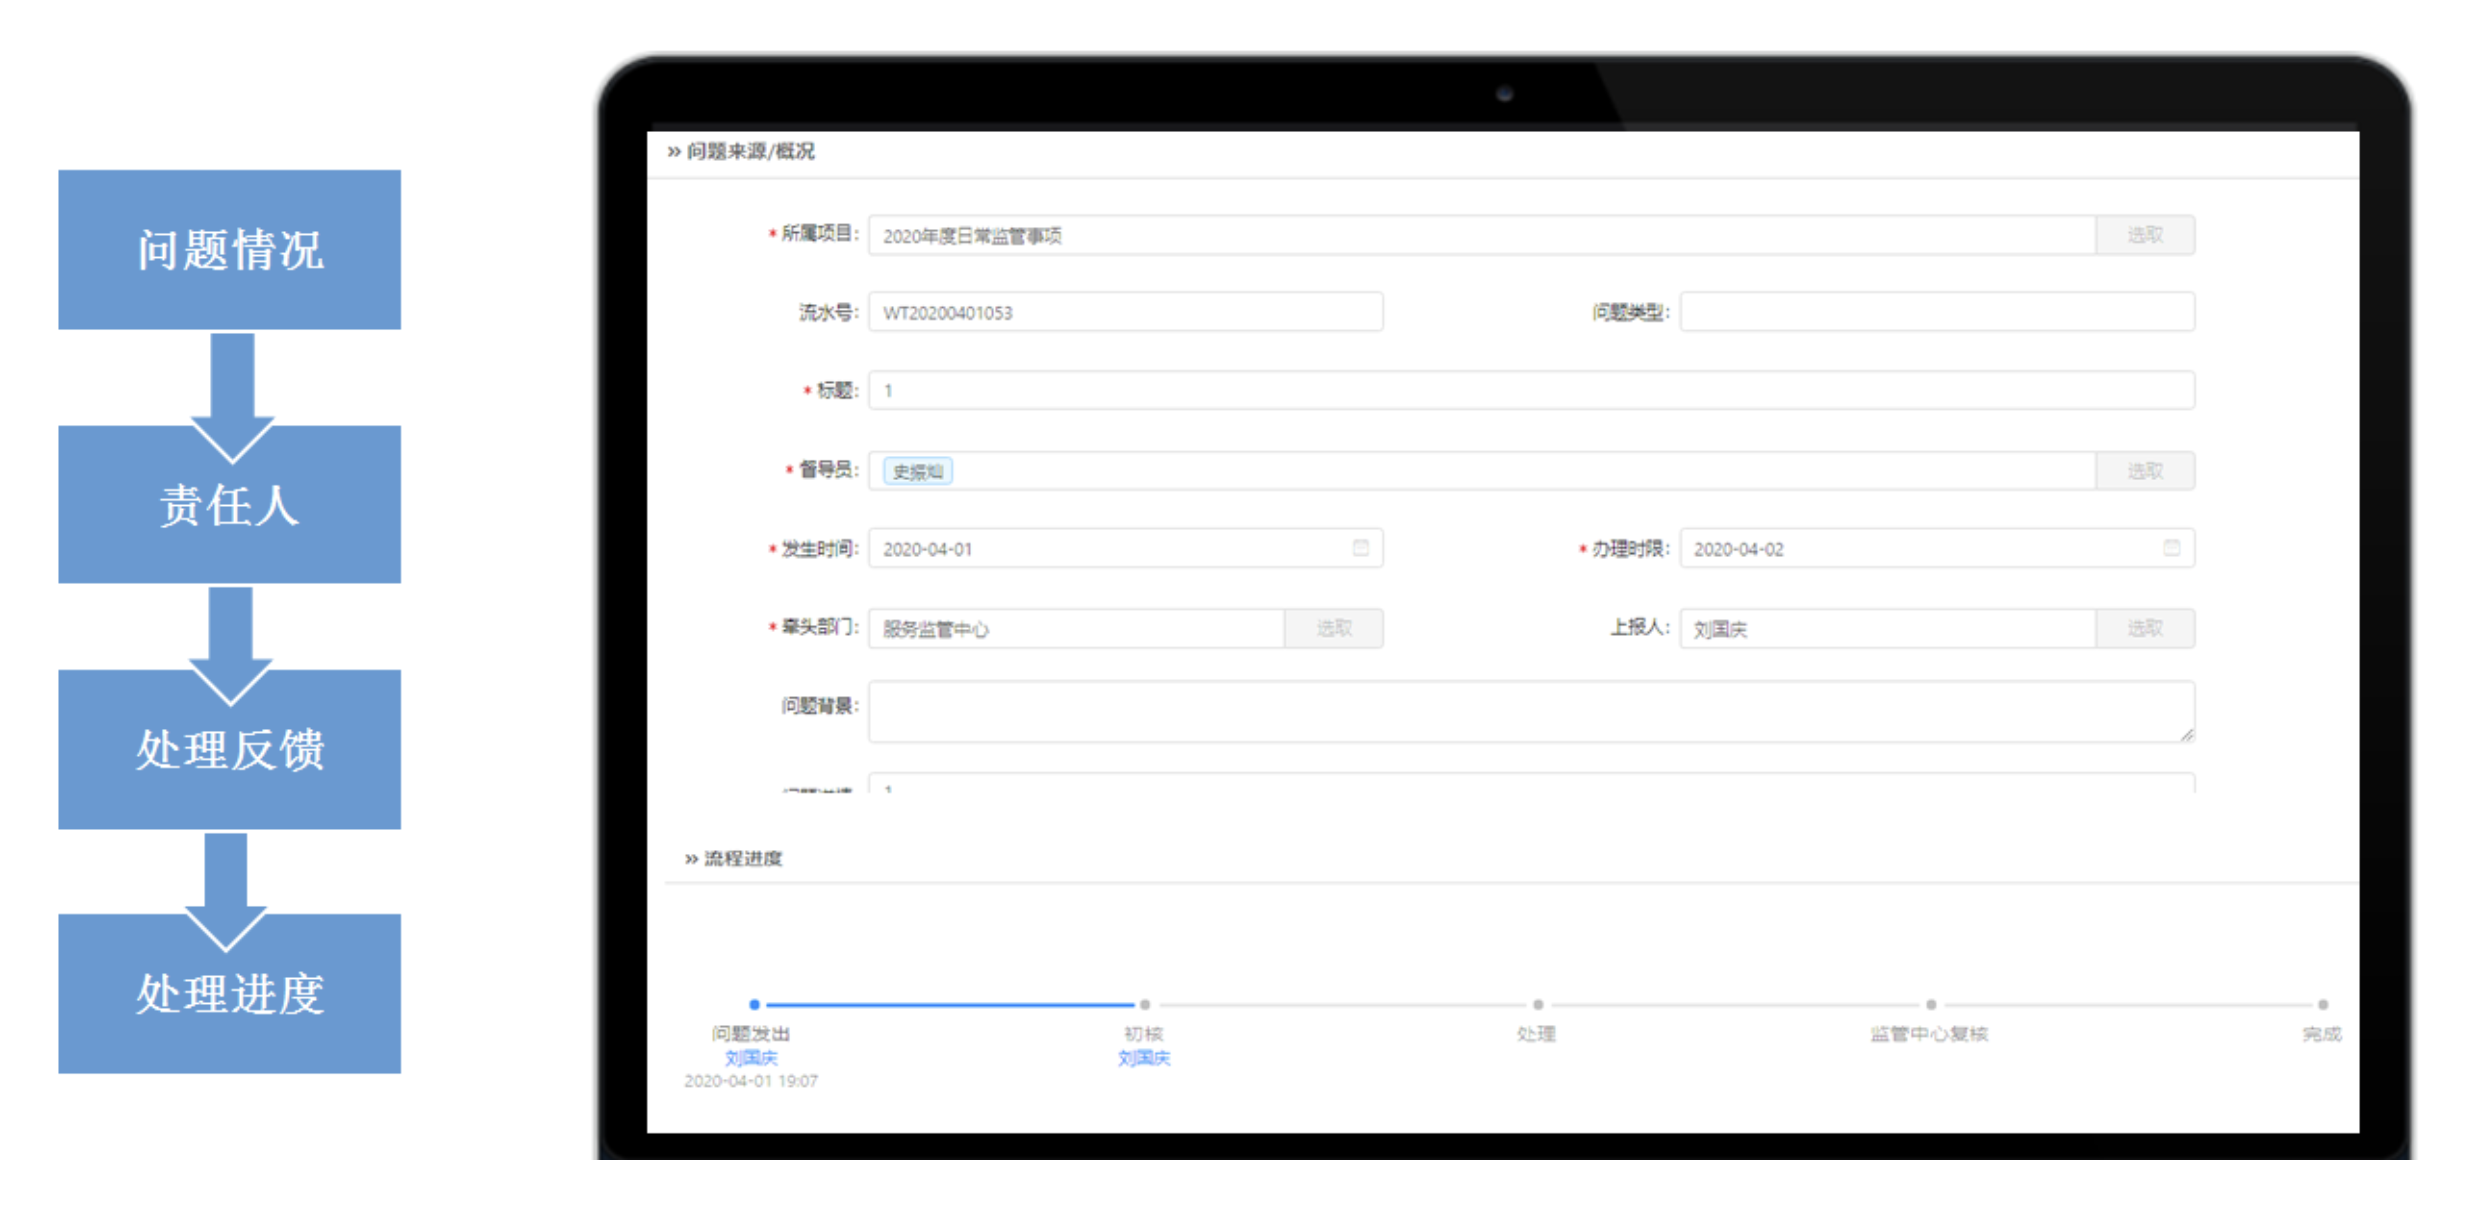The width and height of the screenshot is (2466, 1210).
Task: Click into the 标题 input field
Action: pyautogui.click(x=1531, y=390)
